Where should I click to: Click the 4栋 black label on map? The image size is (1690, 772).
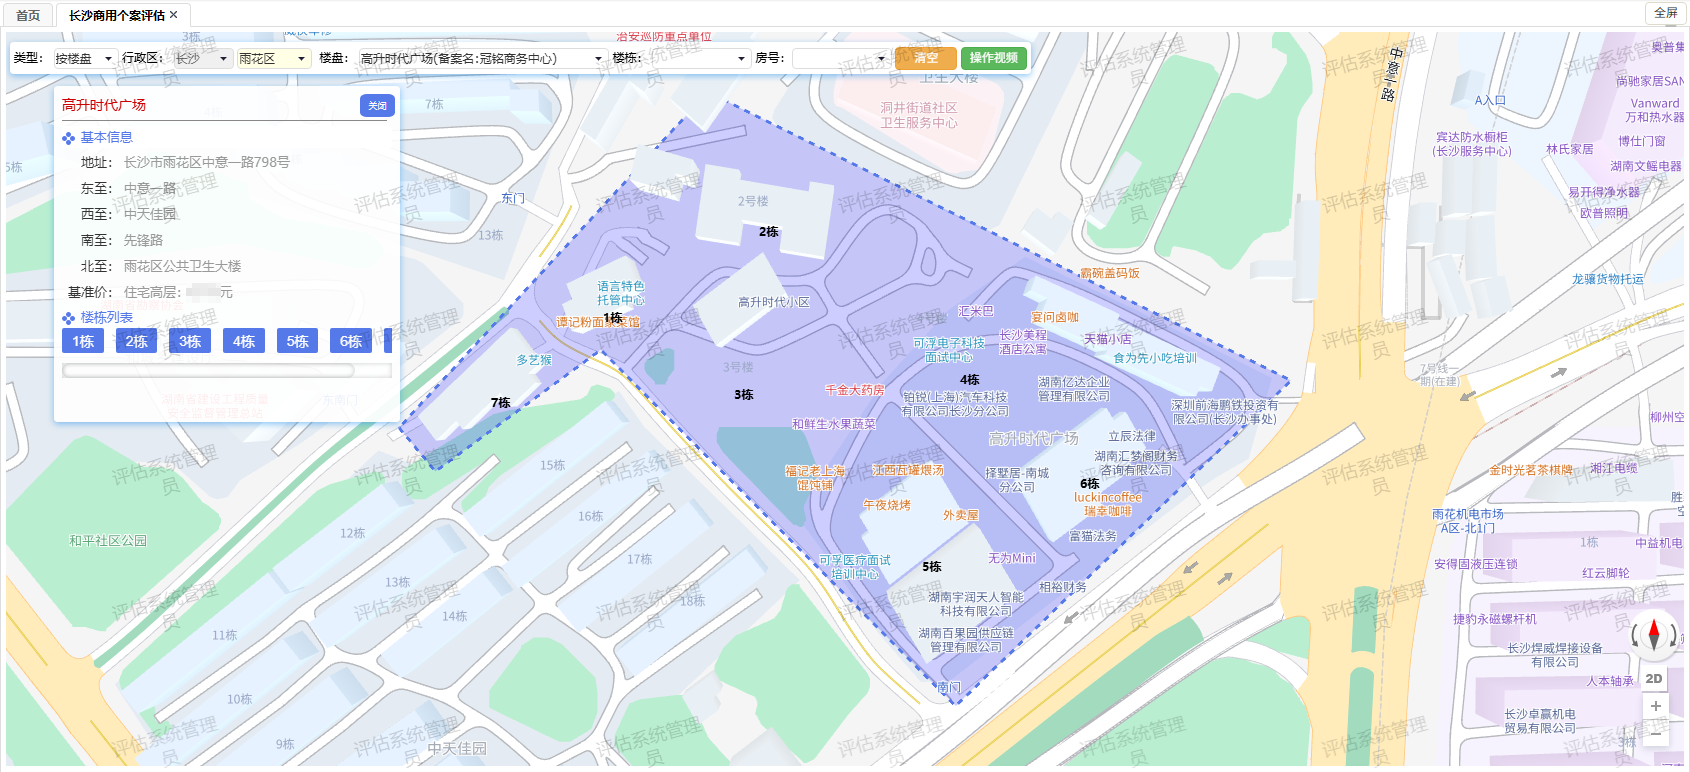click(x=969, y=380)
